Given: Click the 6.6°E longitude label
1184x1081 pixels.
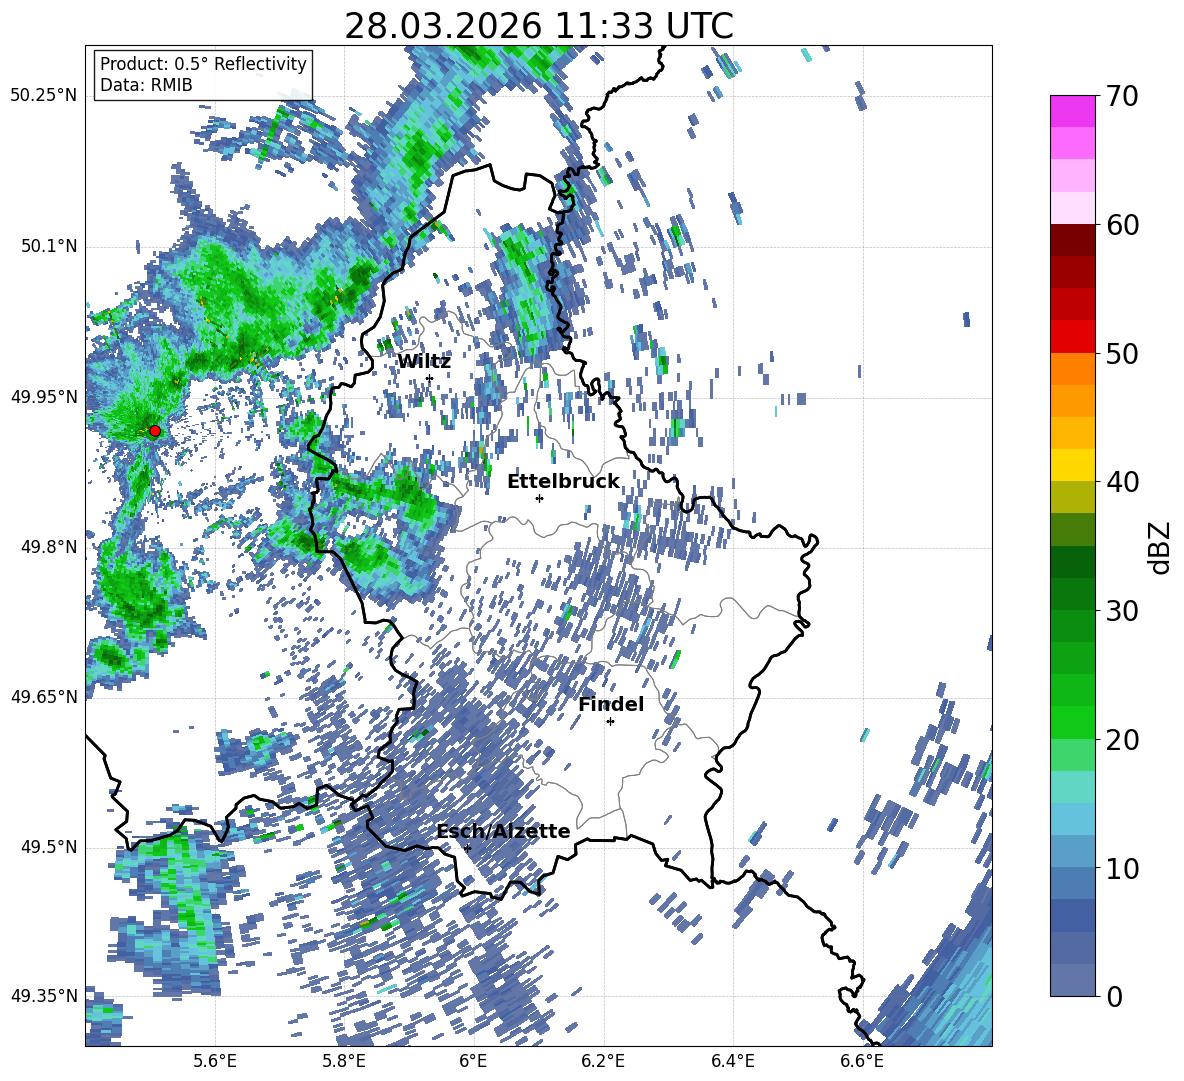Looking at the screenshot, I should (x=862, y=1061).
